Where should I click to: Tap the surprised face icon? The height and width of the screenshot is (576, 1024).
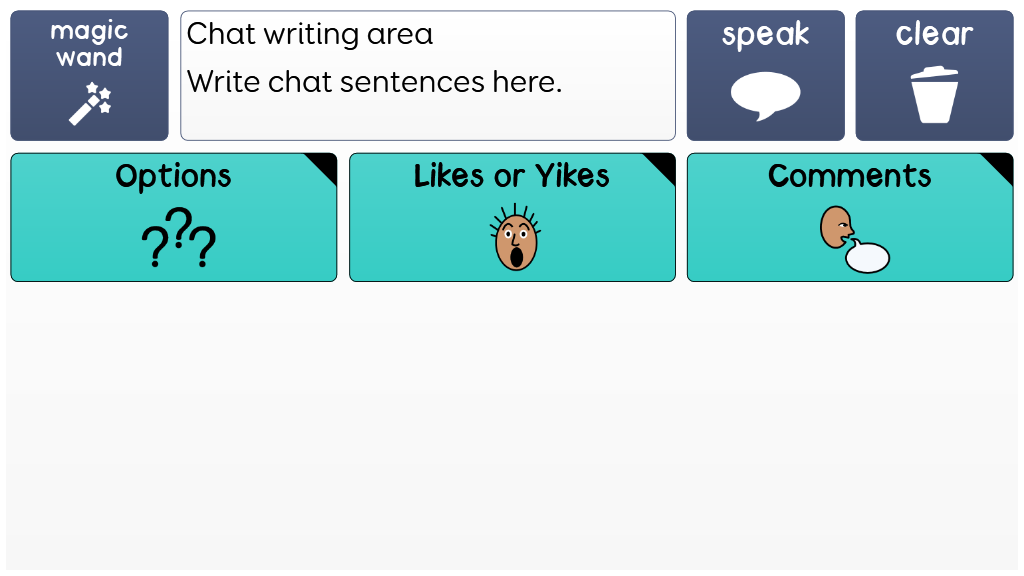click(515, 238)
